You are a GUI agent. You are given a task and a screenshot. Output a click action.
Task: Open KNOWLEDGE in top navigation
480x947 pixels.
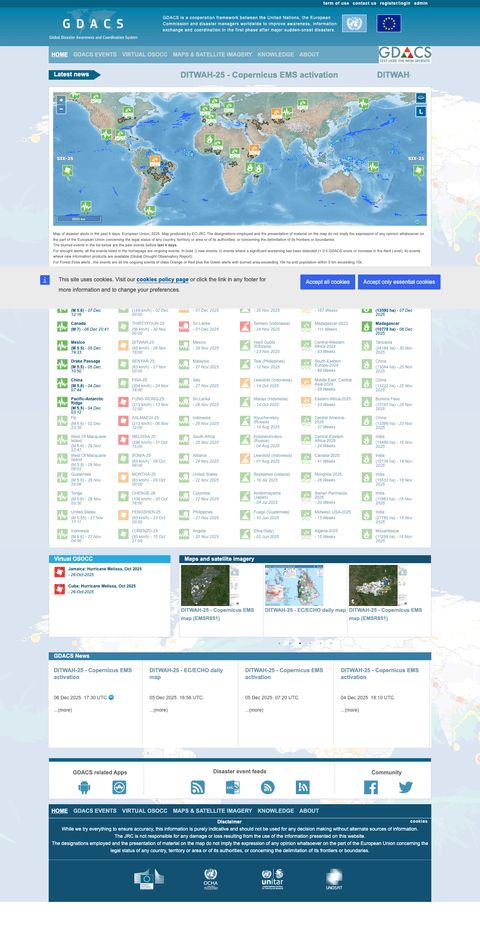tap(276, 54)
